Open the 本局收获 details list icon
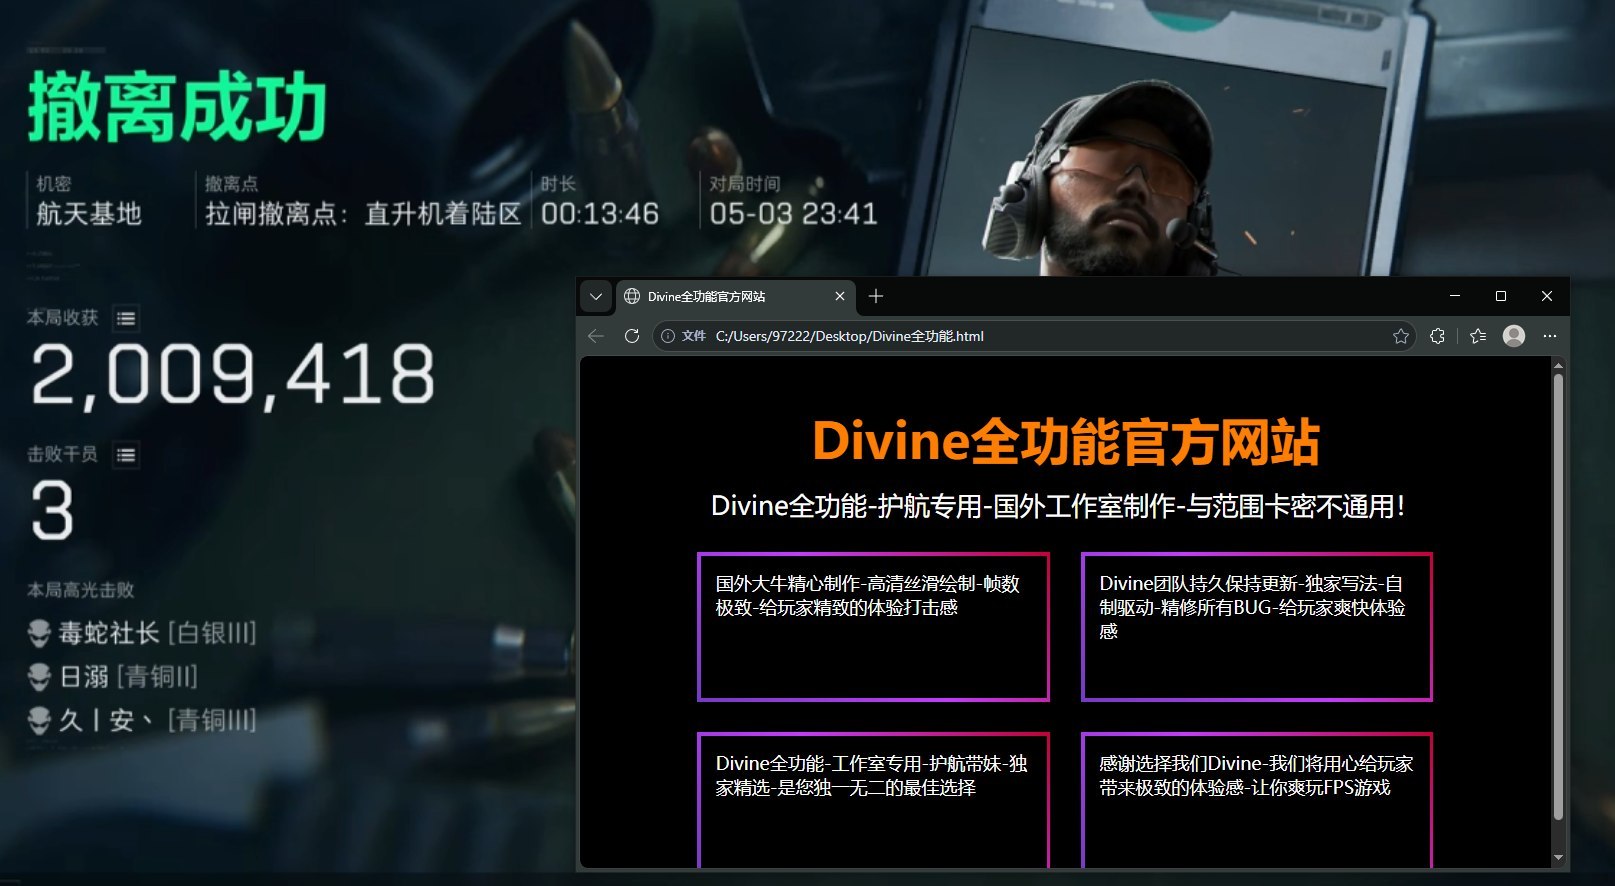The height and width of the screenshot is (886, 1615). (x=126, y=319)
